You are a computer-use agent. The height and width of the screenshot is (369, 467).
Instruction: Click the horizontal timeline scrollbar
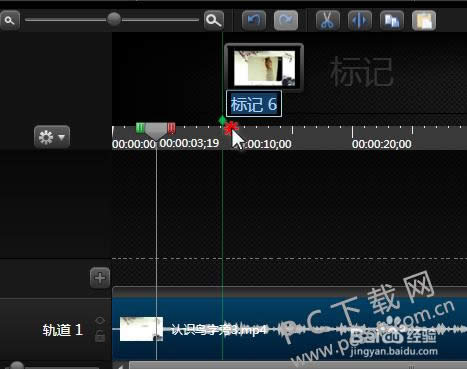pyautogui.click(x=298, y=365)
